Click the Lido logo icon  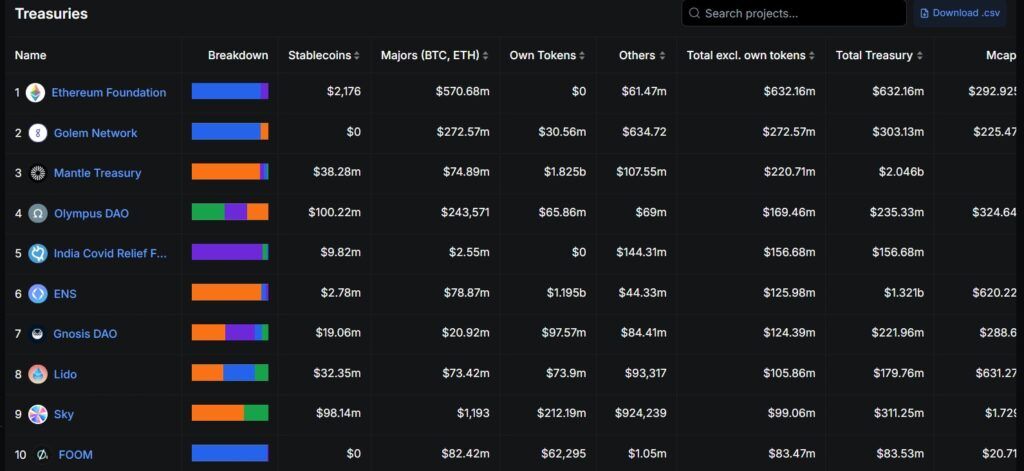38,374
